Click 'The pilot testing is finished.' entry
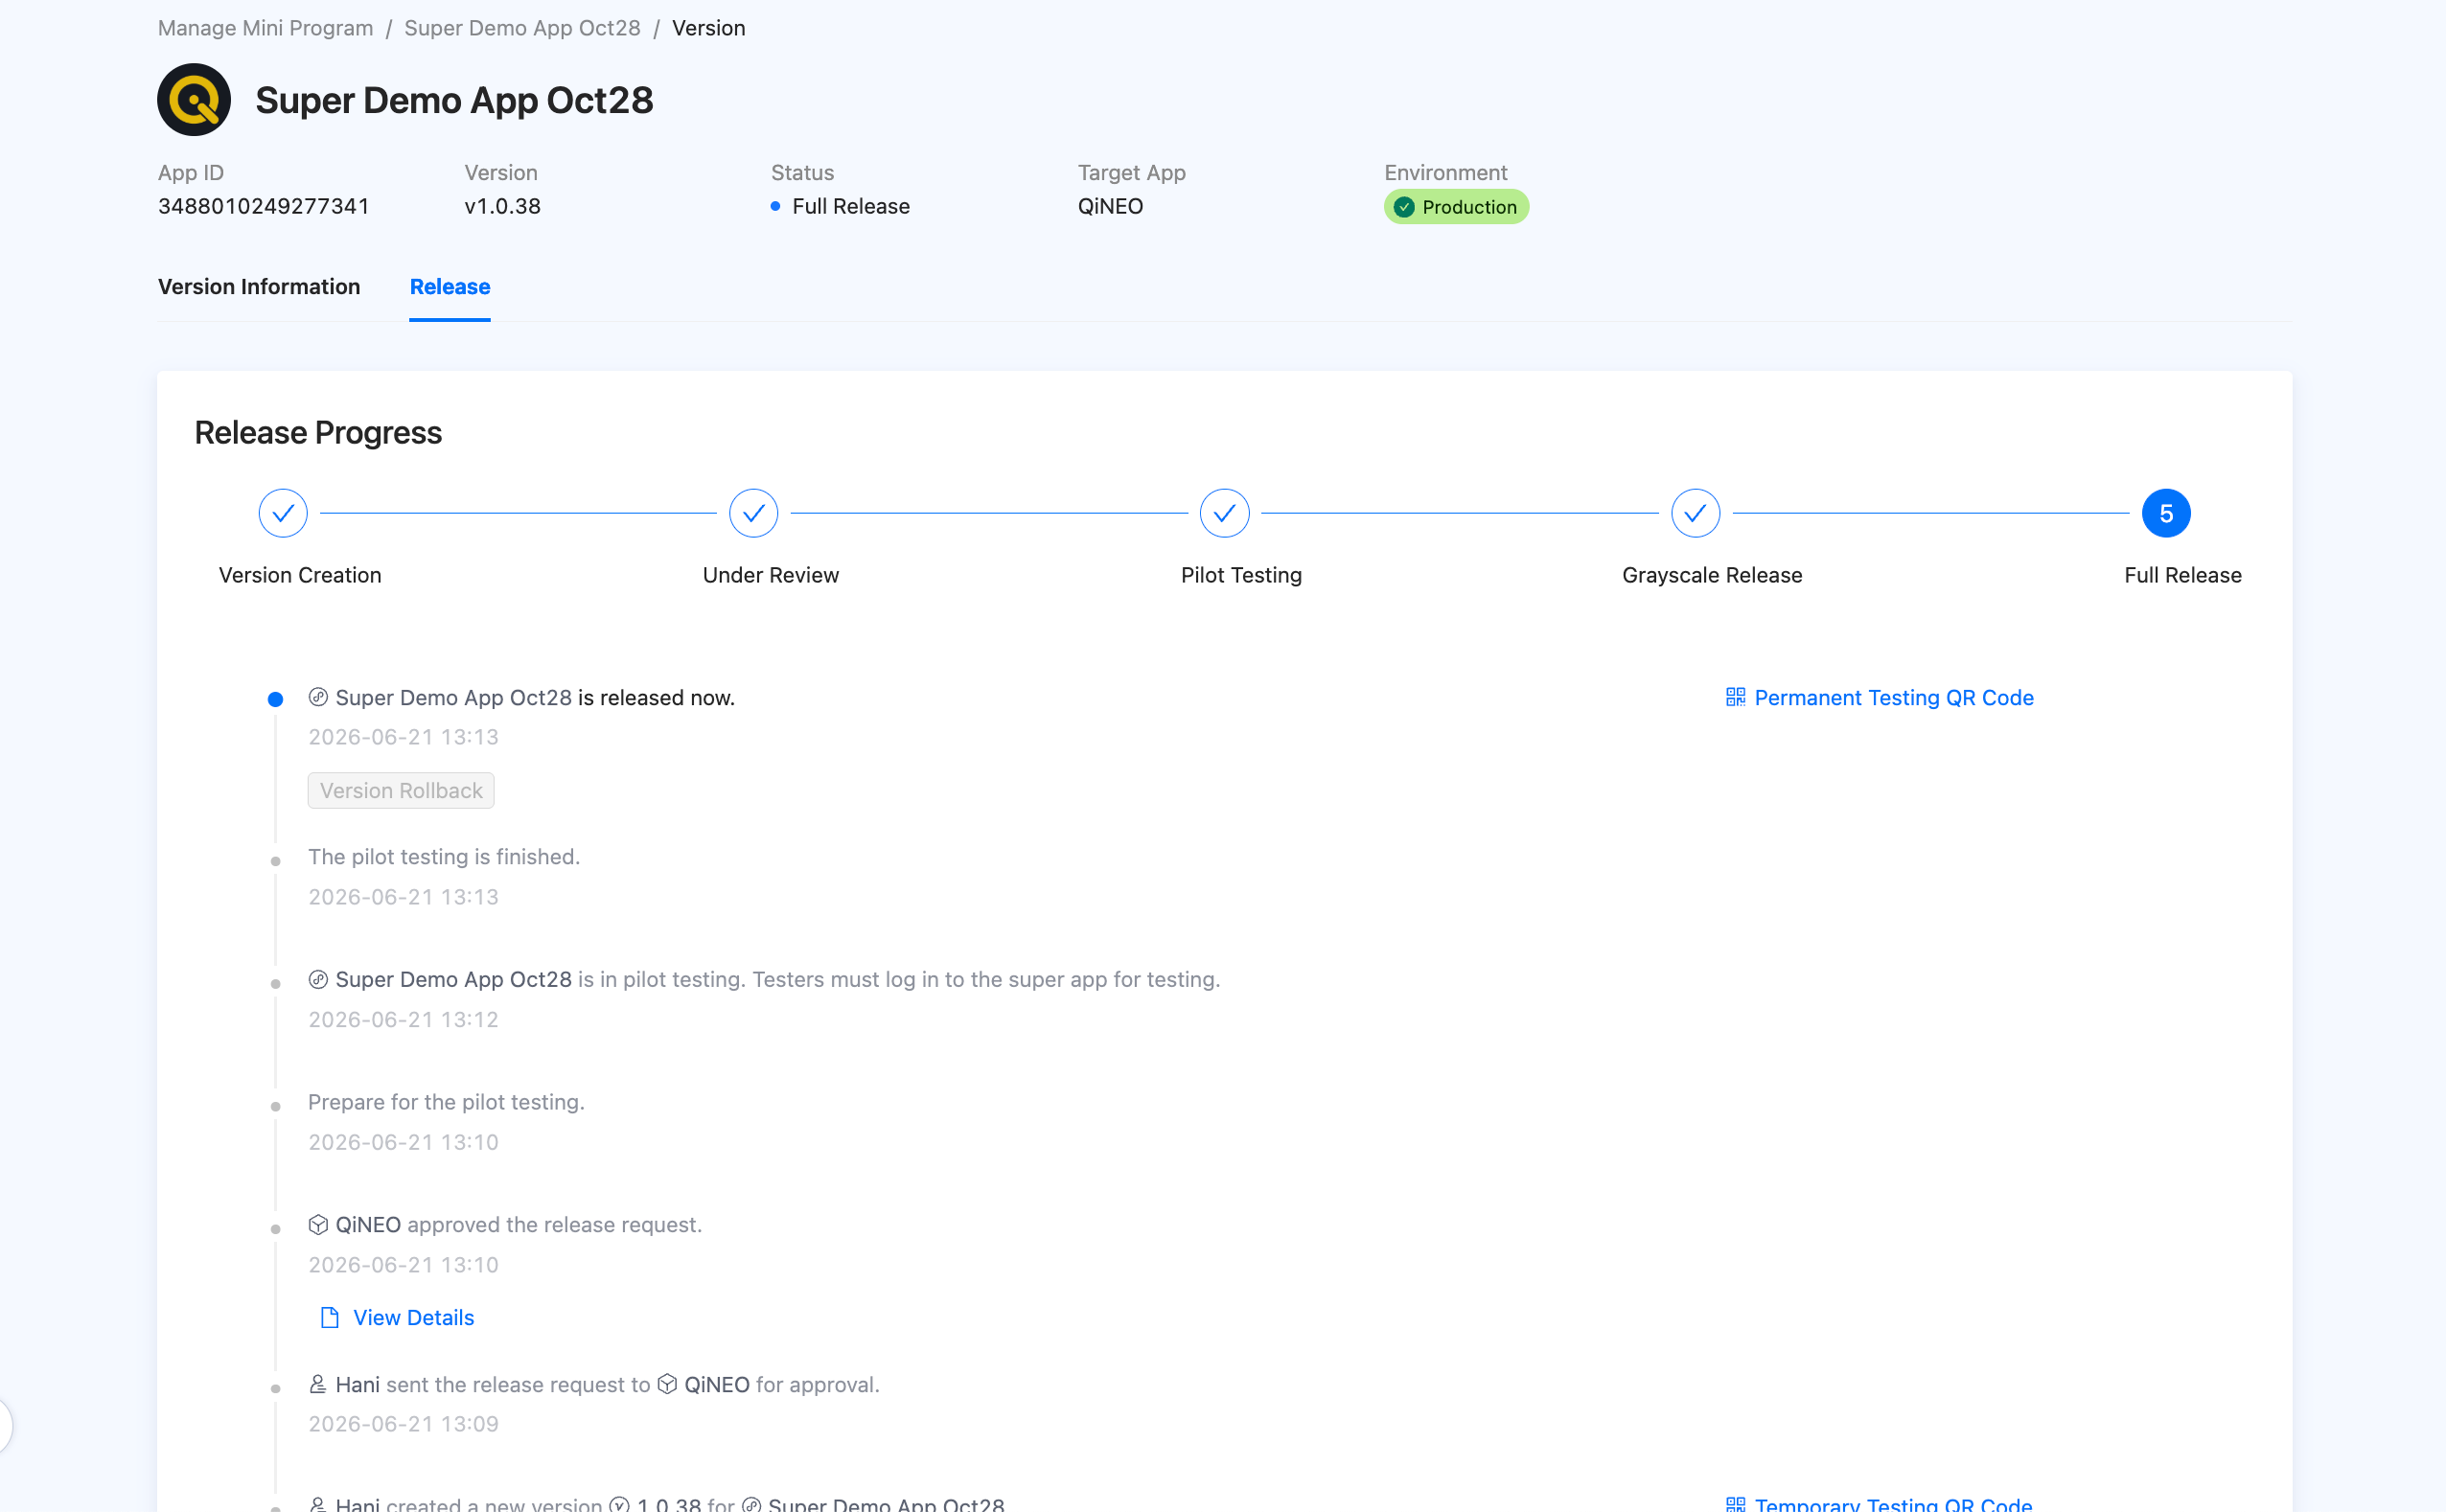The image size is (2446, 1512). 444,857
